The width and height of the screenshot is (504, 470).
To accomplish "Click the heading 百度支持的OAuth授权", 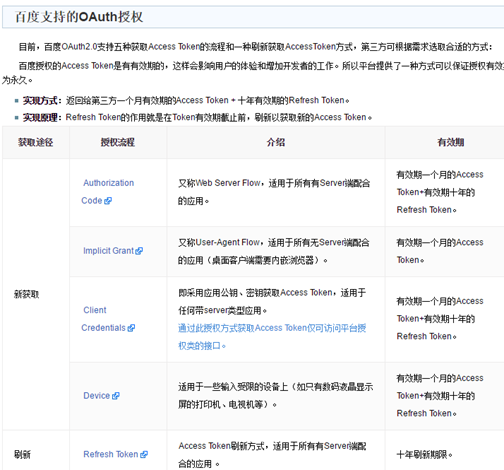I will pyautogui.click(x=79, y=17).
